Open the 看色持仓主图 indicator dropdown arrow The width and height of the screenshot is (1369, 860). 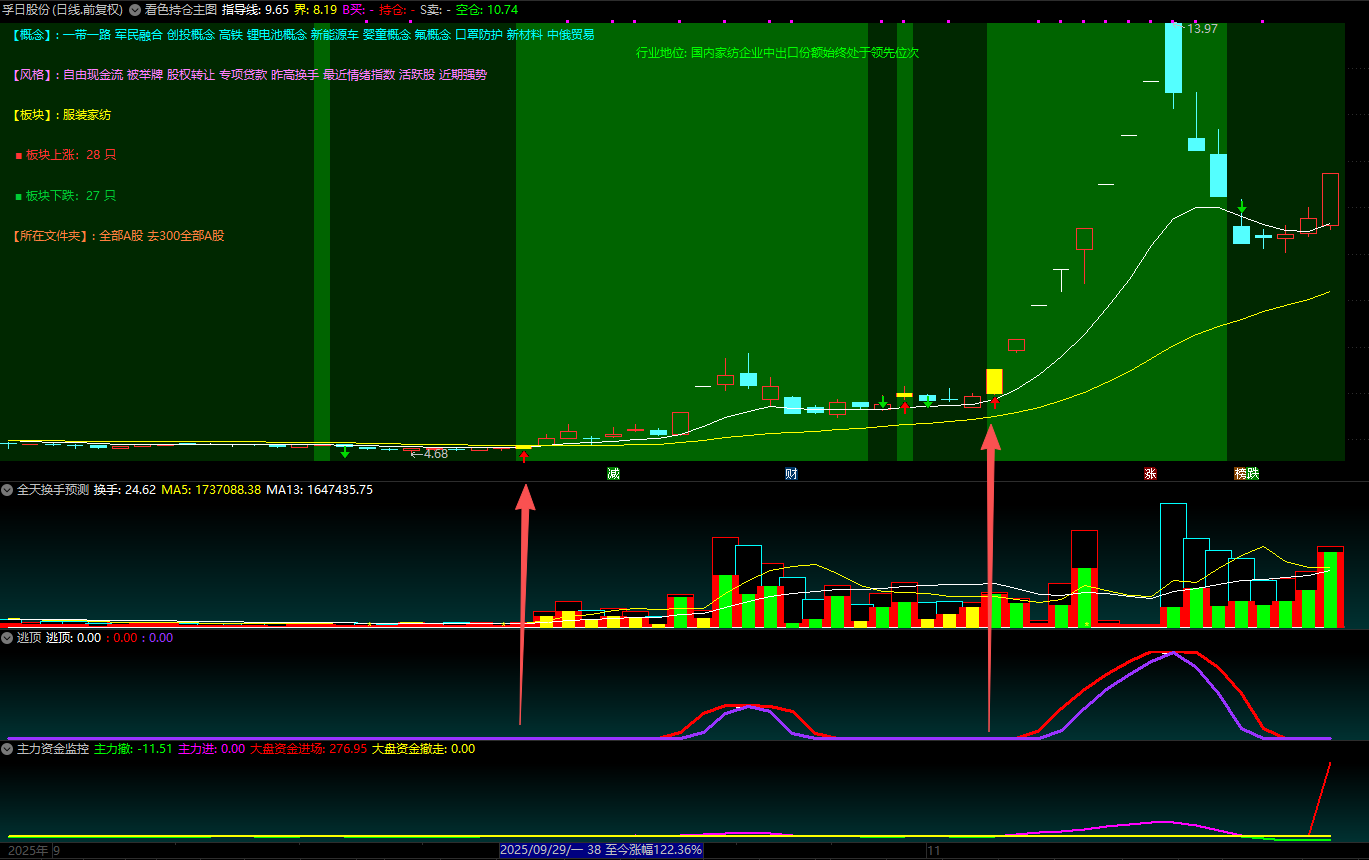[135, 9]
